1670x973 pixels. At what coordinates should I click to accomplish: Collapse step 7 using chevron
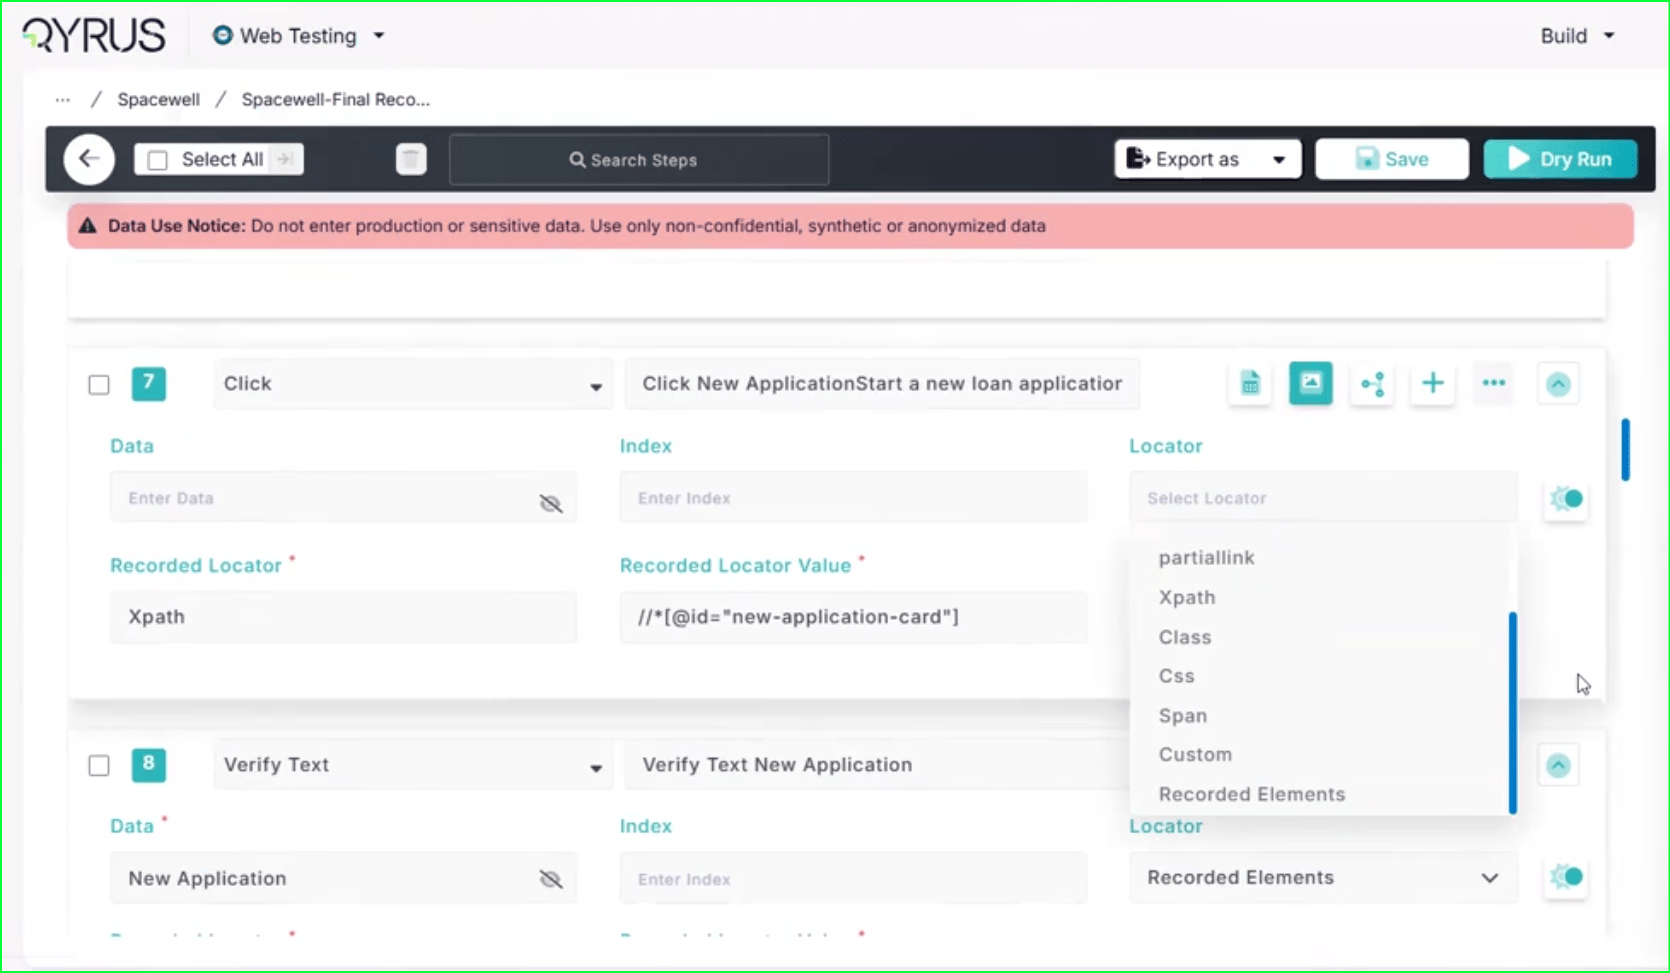point(1558,385)
